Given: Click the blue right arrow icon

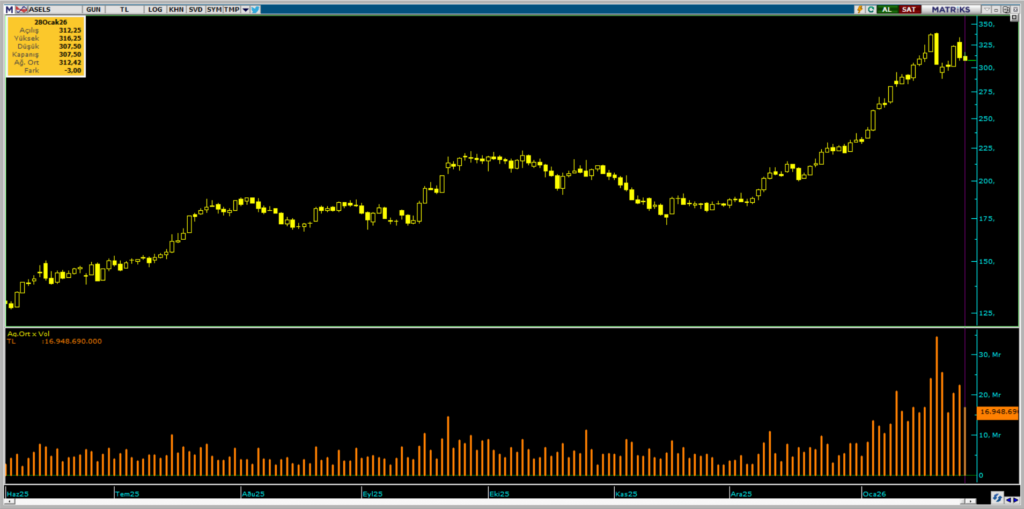Looking at the screenshot, I should pyautogui.click(x=1016, y=500).
